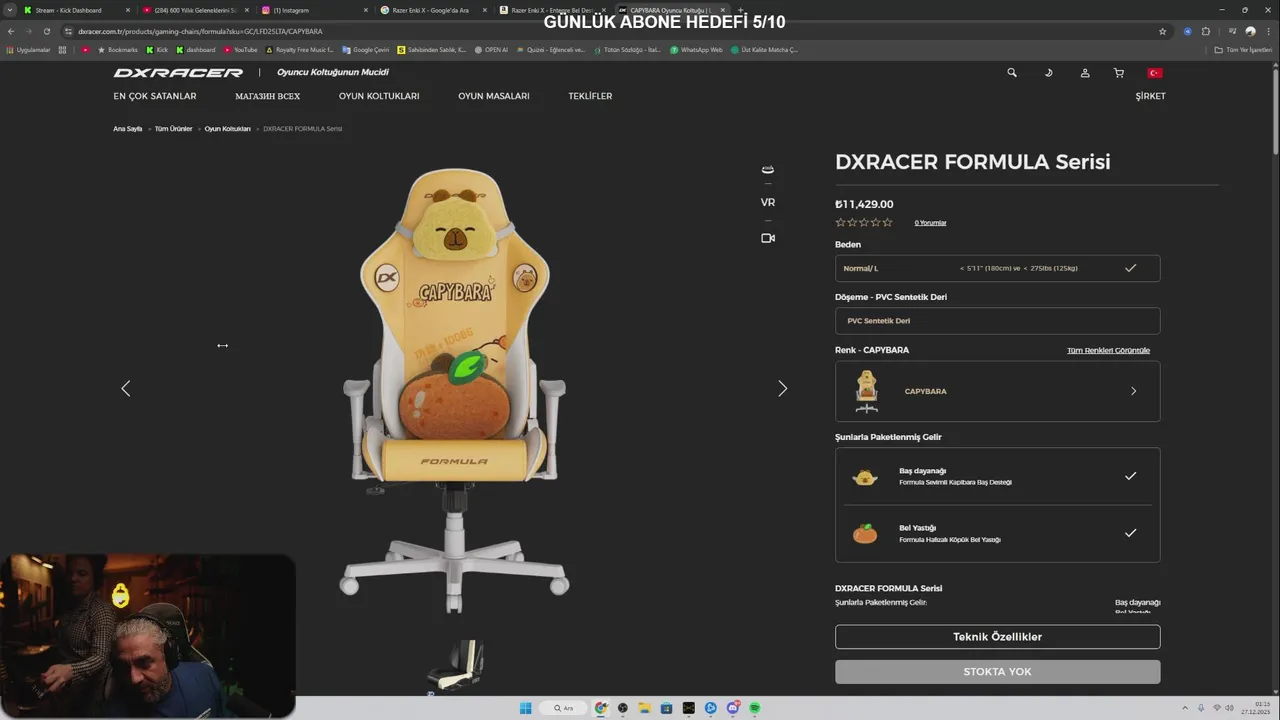
Task: Click the browser back arrow
Action: click(x=11, y=31)
